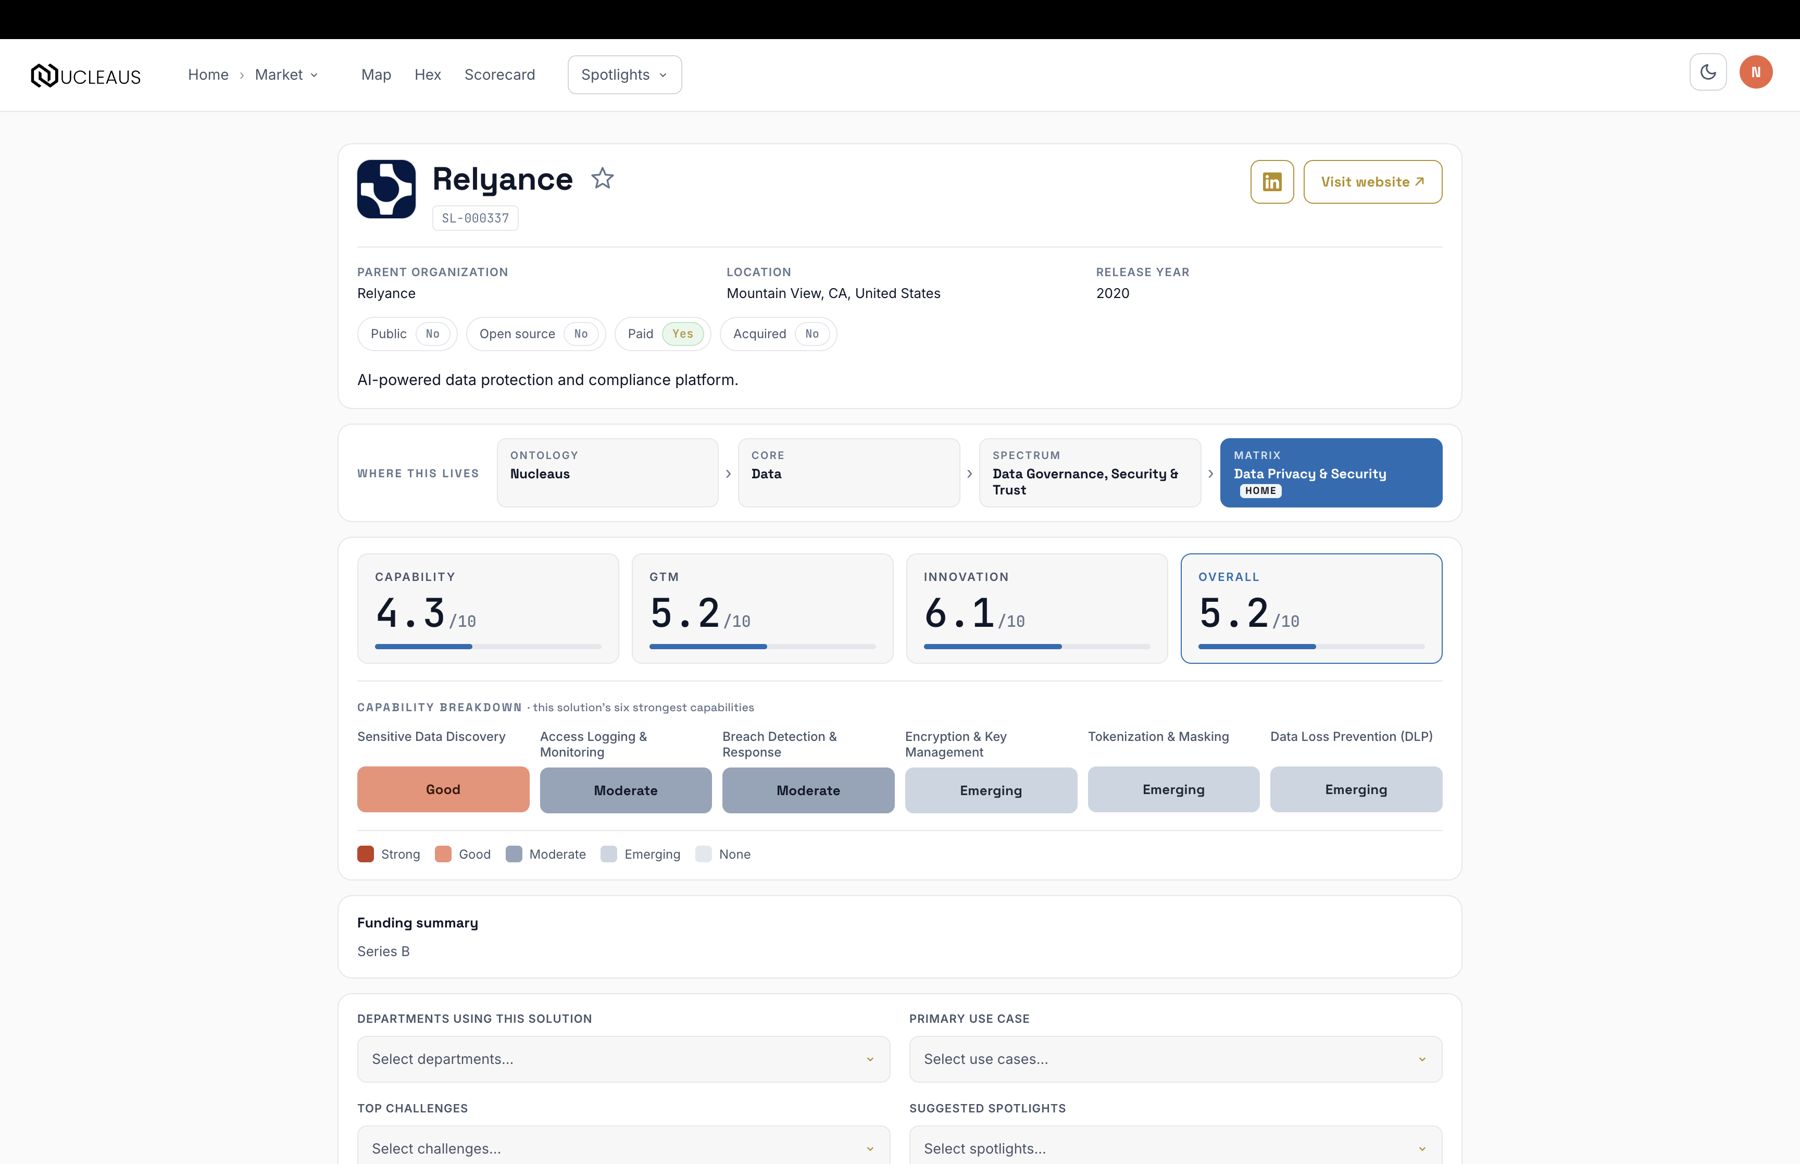Click the Relyance product logo
The width and height of the screenshot is (1800, 1164).
[386, 189]
